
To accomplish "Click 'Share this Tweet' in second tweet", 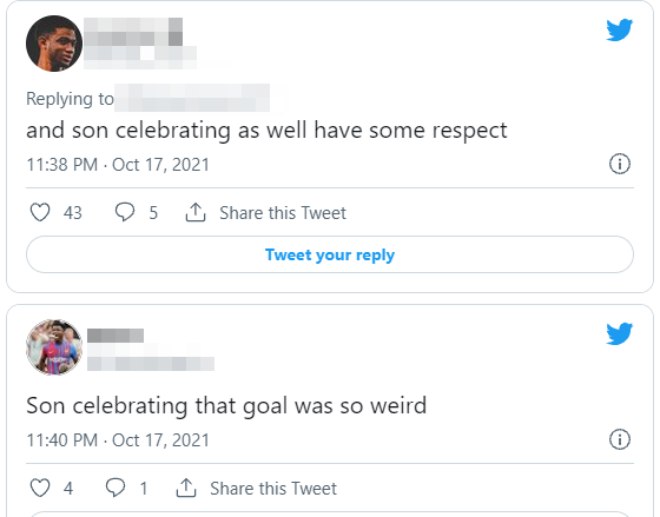I will click(273, 488).
